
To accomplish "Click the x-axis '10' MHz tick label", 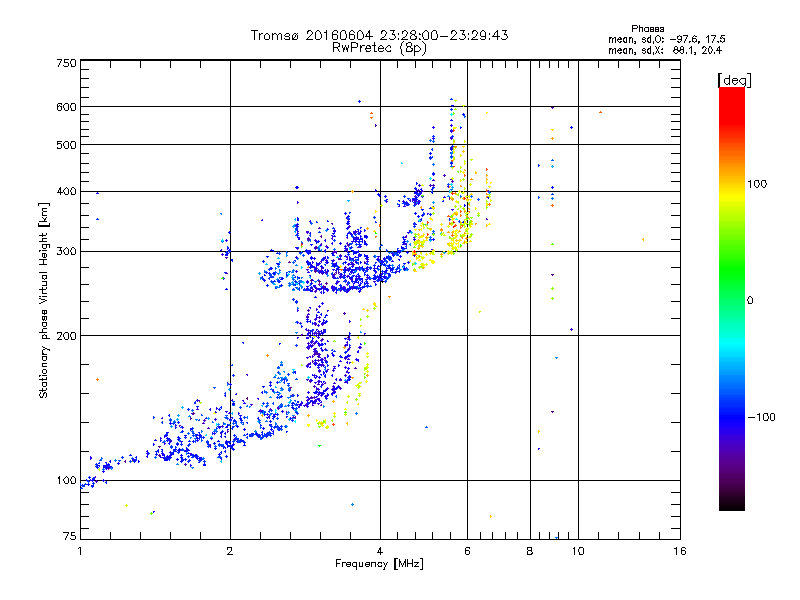I will tap(578, 551).
